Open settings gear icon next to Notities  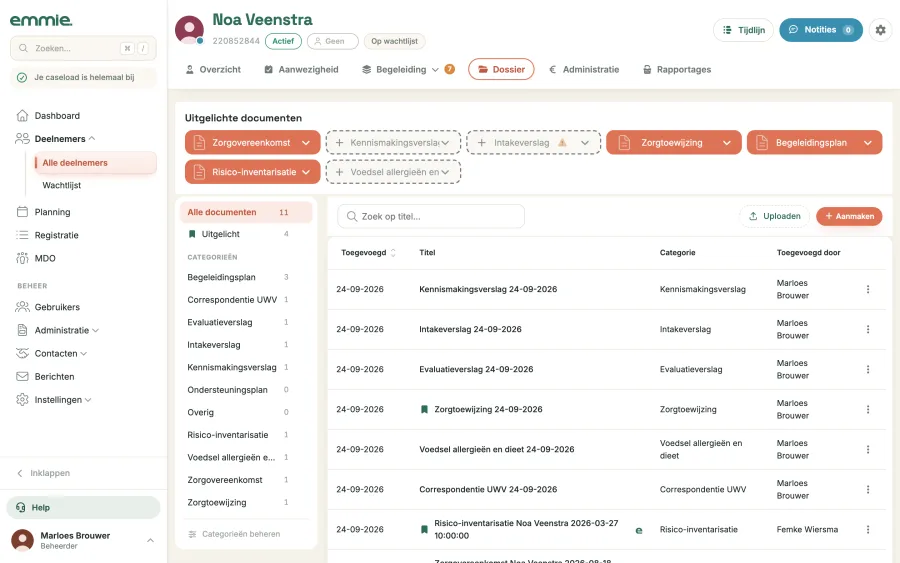[x=880, y=30]
